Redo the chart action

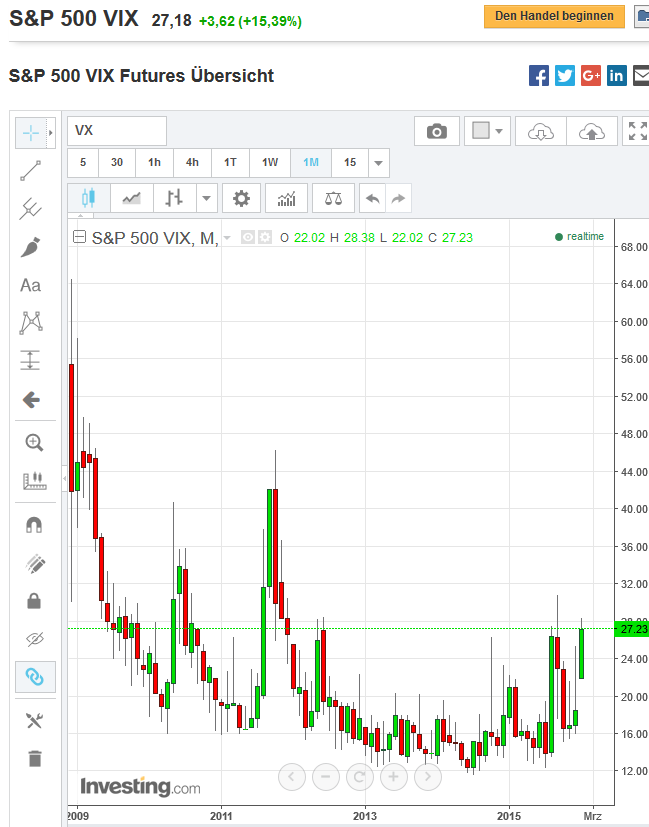point(399,198)
